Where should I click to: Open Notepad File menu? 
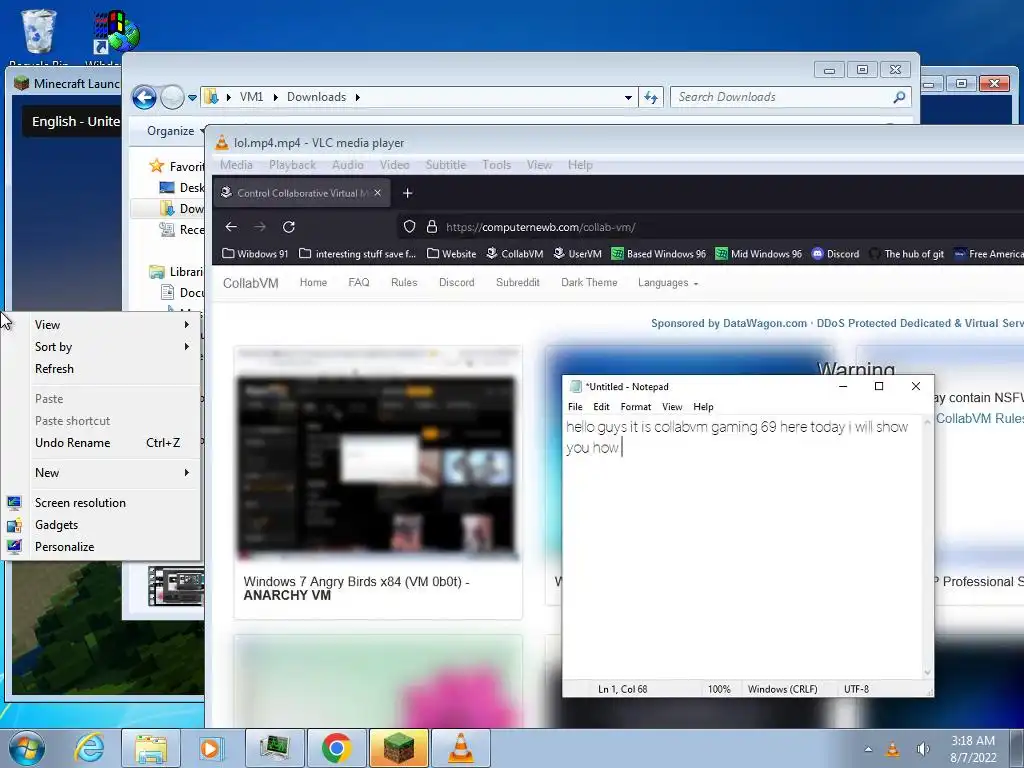click(x=575, y=407)
